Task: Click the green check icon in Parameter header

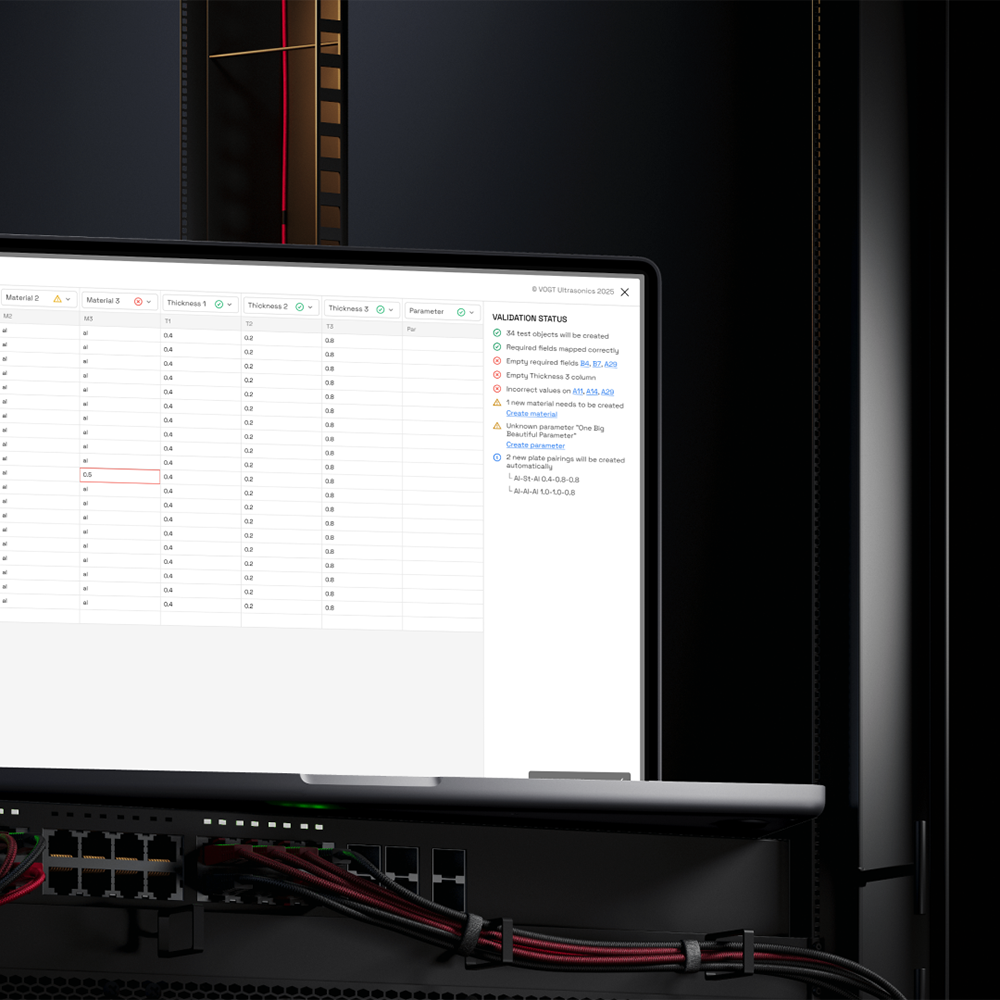Action: click(460, 312)
